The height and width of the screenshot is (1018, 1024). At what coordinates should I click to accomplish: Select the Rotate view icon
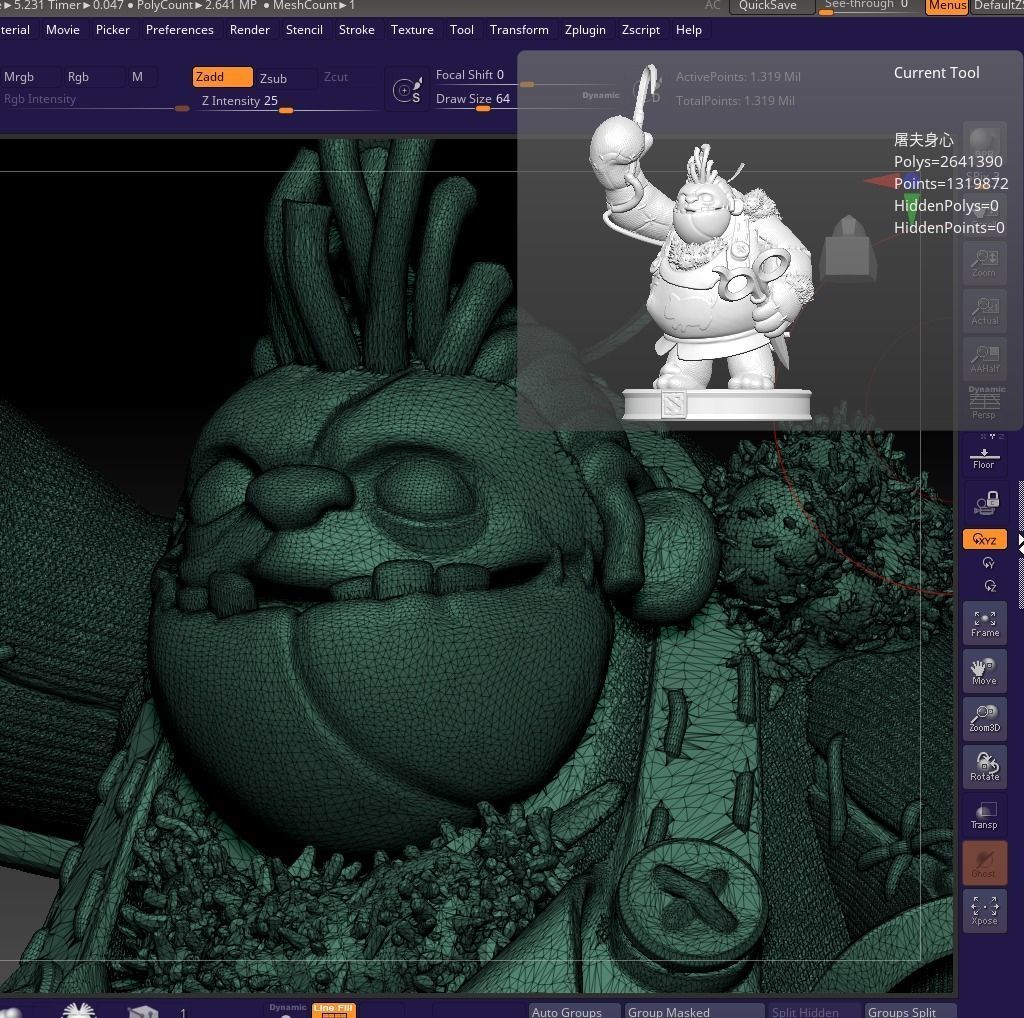(x=984, y=767)
